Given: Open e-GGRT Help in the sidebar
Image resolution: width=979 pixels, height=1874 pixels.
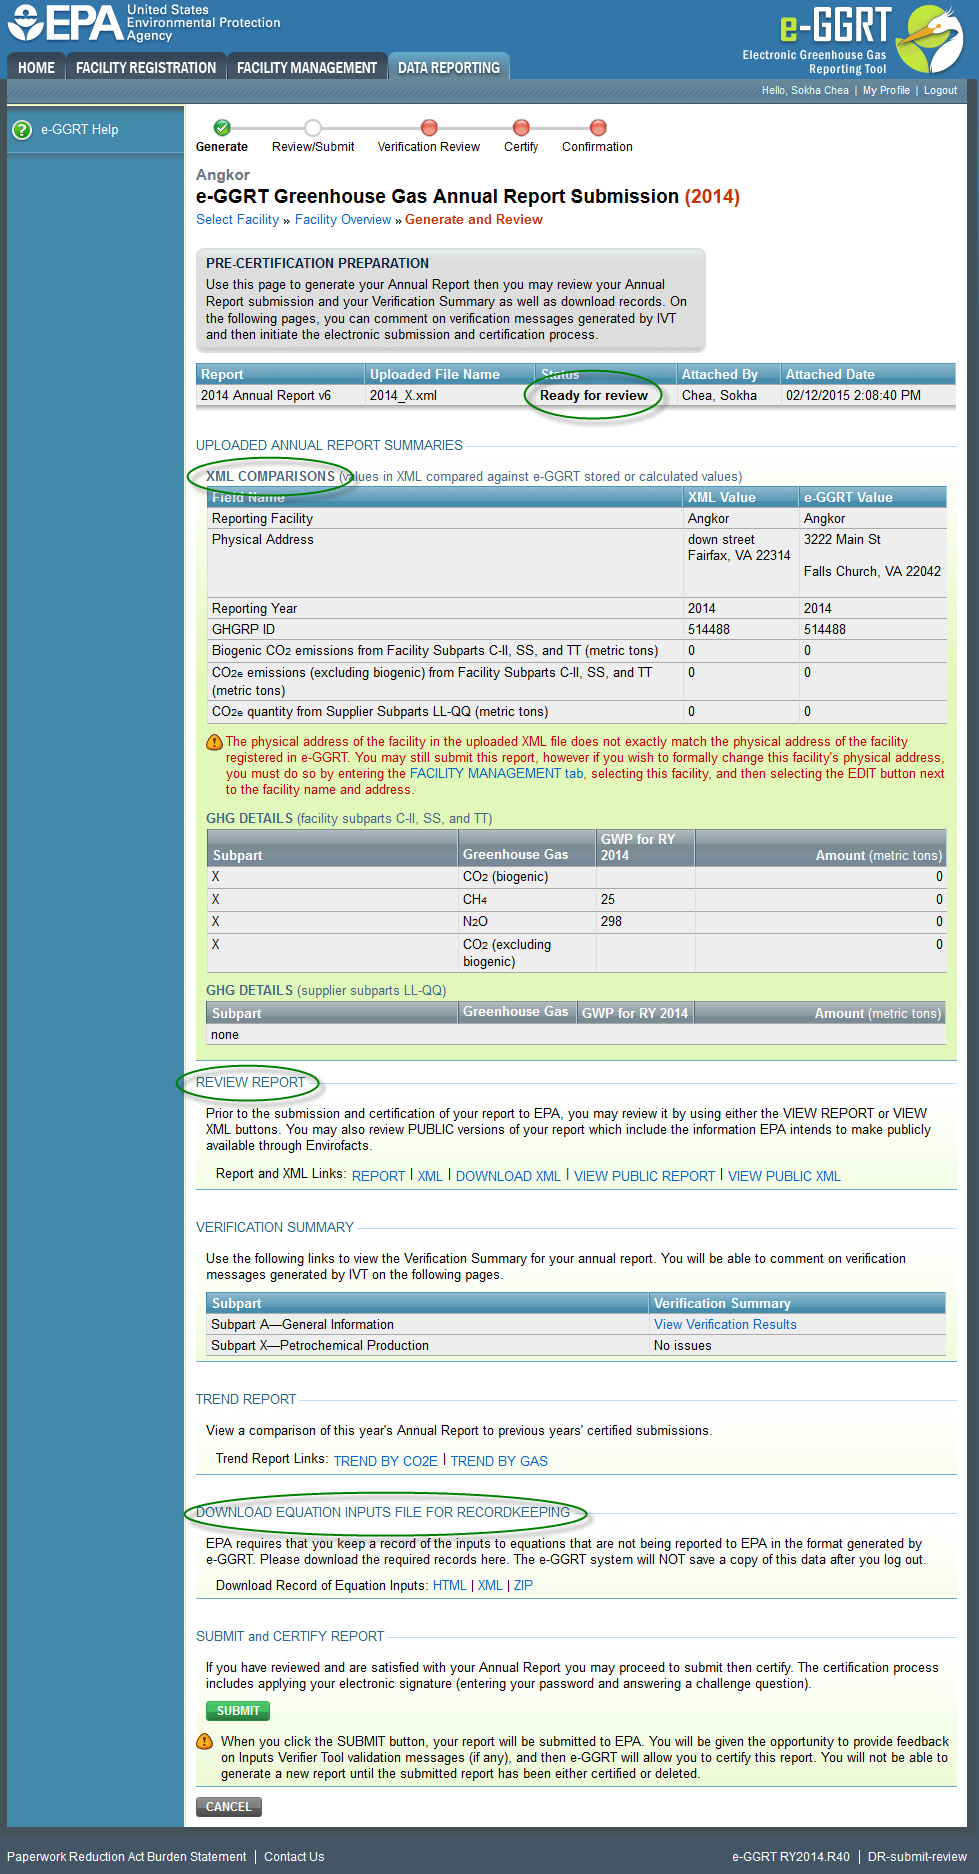Looking at the screenshot, I should 79,130.
